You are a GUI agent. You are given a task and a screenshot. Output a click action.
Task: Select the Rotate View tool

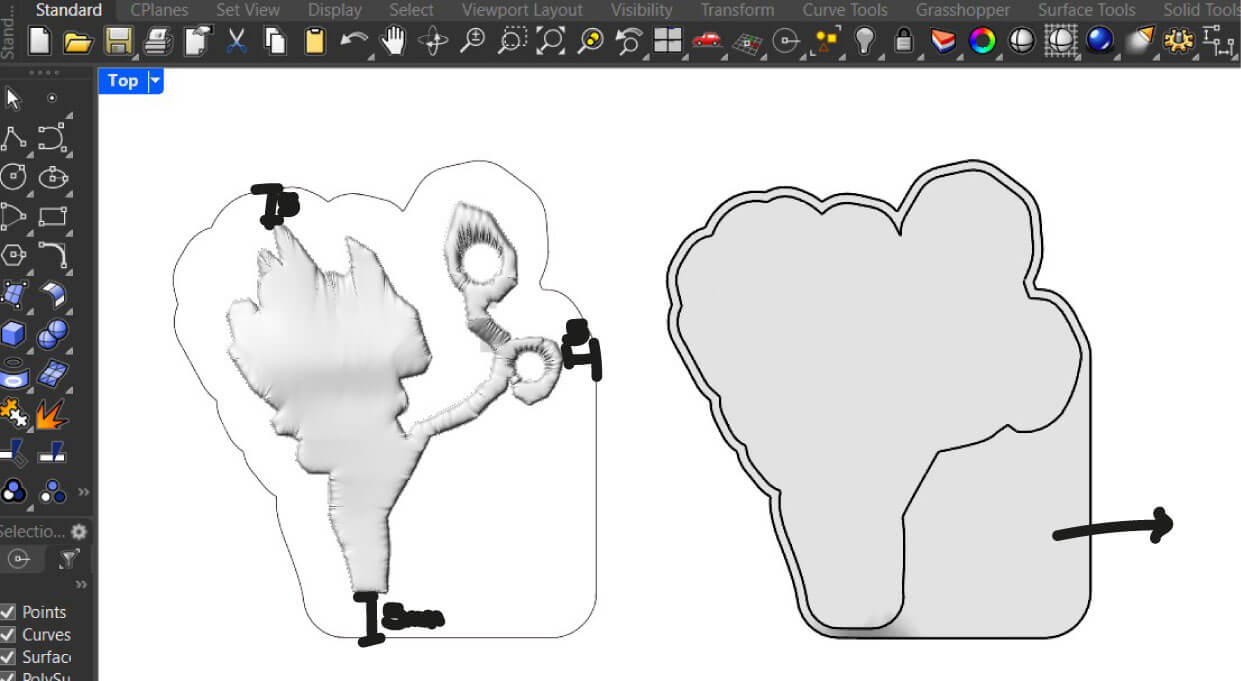[x=433, y=41]
